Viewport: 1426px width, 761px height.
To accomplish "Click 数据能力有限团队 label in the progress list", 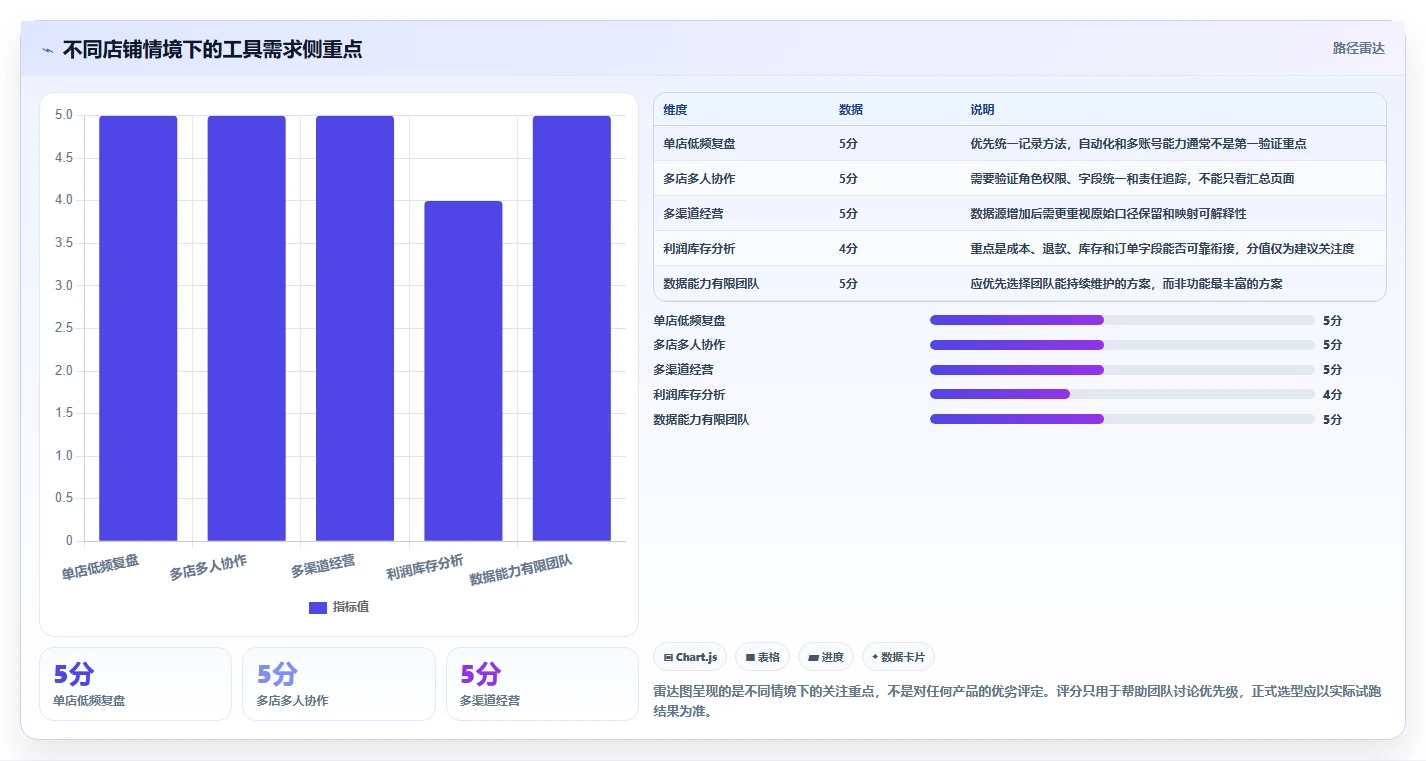I will click(701, 420).
